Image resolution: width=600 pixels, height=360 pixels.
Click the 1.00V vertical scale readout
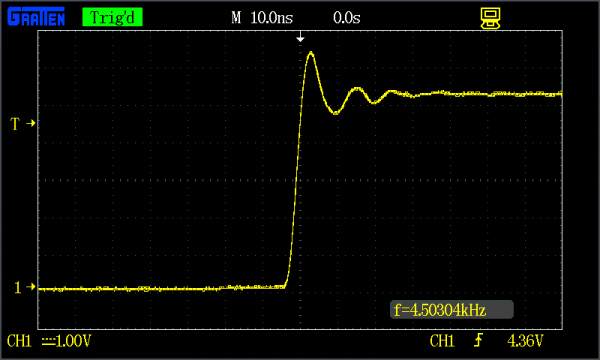coord(73,340)
